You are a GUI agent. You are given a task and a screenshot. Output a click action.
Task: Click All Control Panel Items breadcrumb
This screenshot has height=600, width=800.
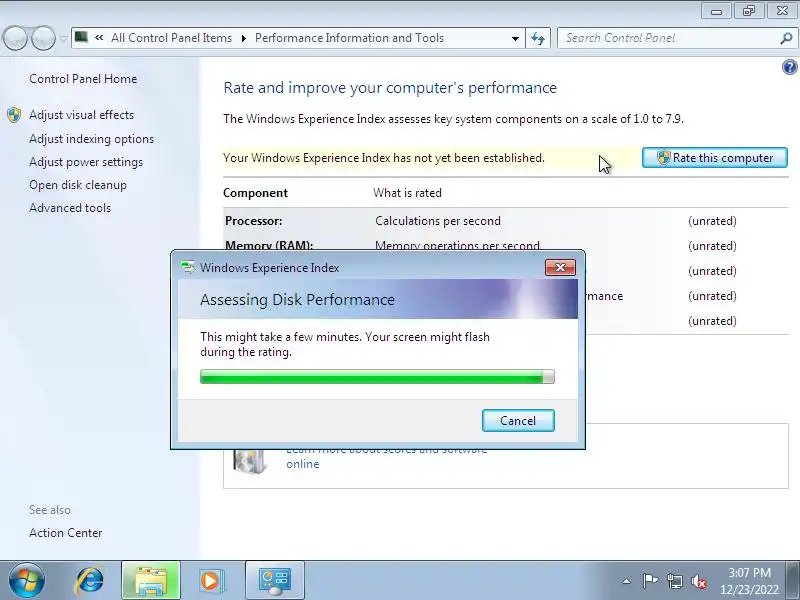point(171,38)
